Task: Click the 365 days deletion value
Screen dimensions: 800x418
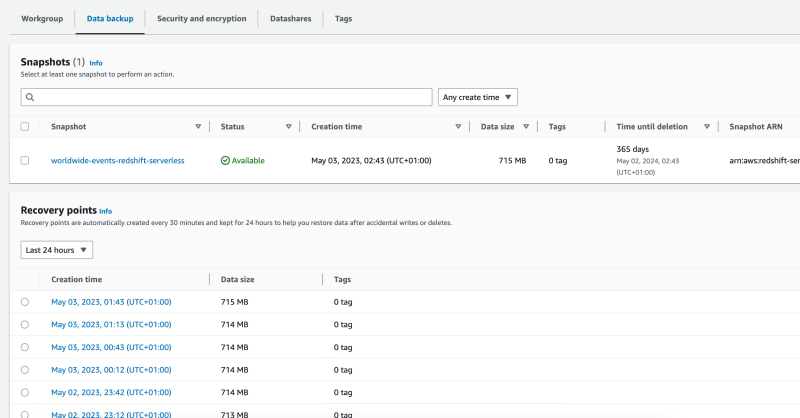Action: click(633, 149)
